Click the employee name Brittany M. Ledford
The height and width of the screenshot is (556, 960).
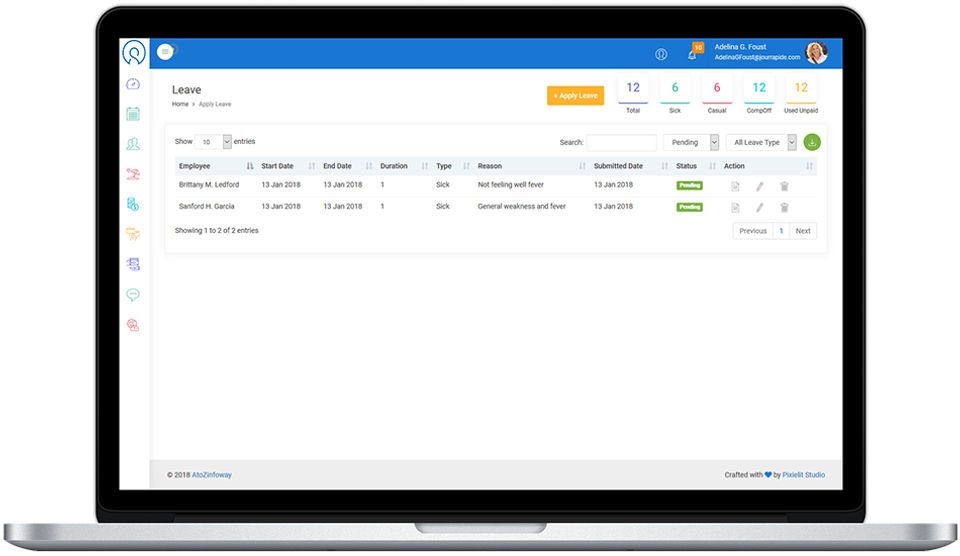209,184
